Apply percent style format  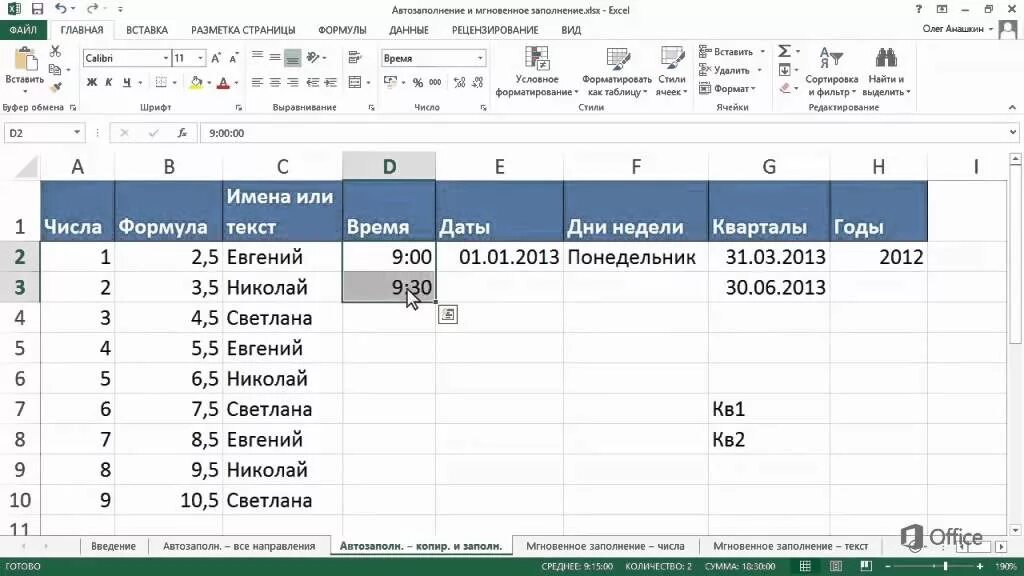(418, 82)
